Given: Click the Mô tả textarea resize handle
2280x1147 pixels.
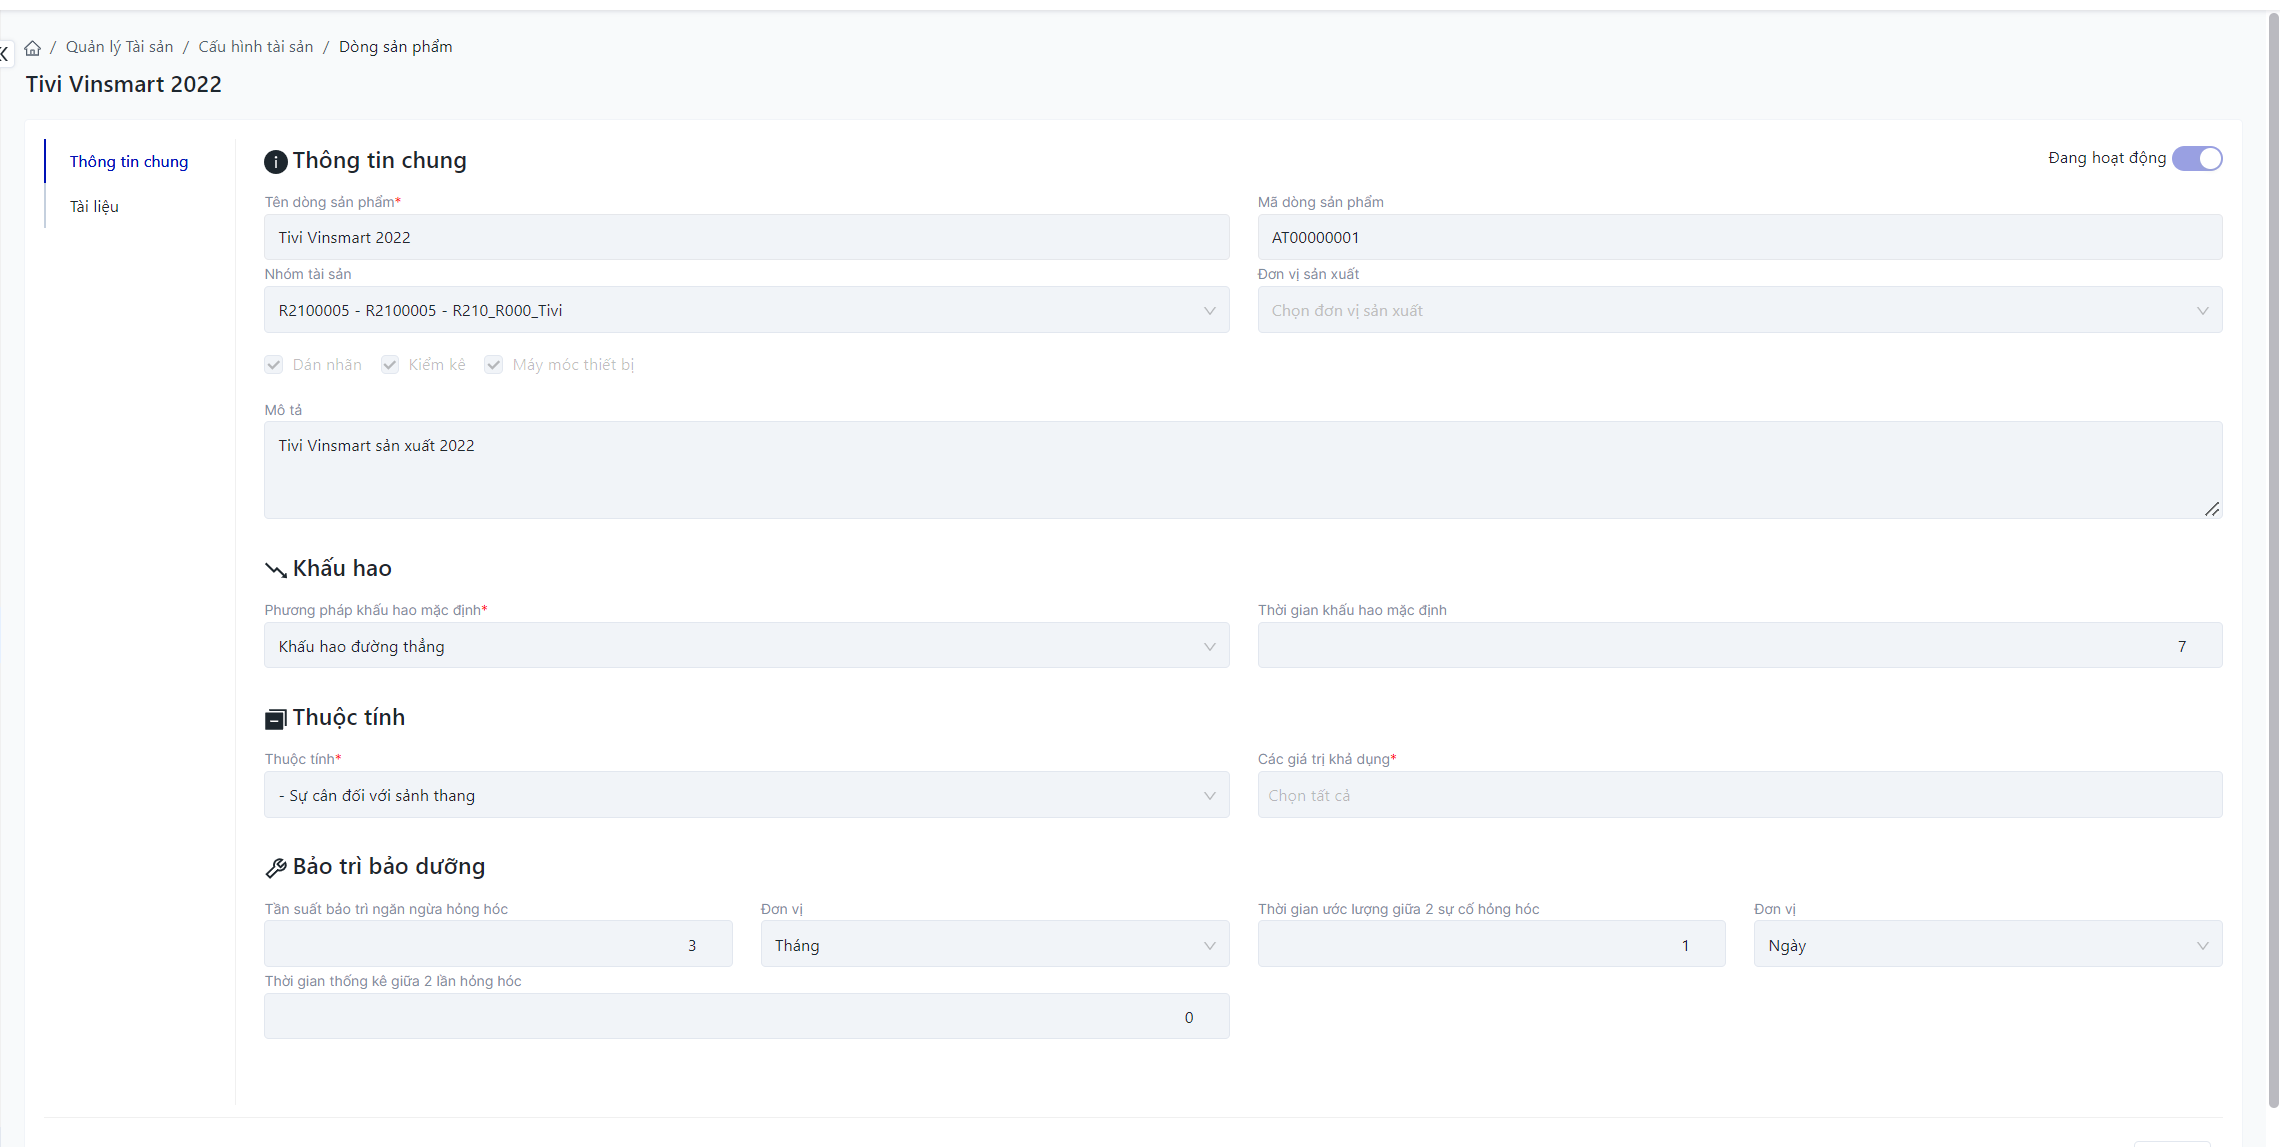Looking at the screenshot, I should [x=2211, y=509].
